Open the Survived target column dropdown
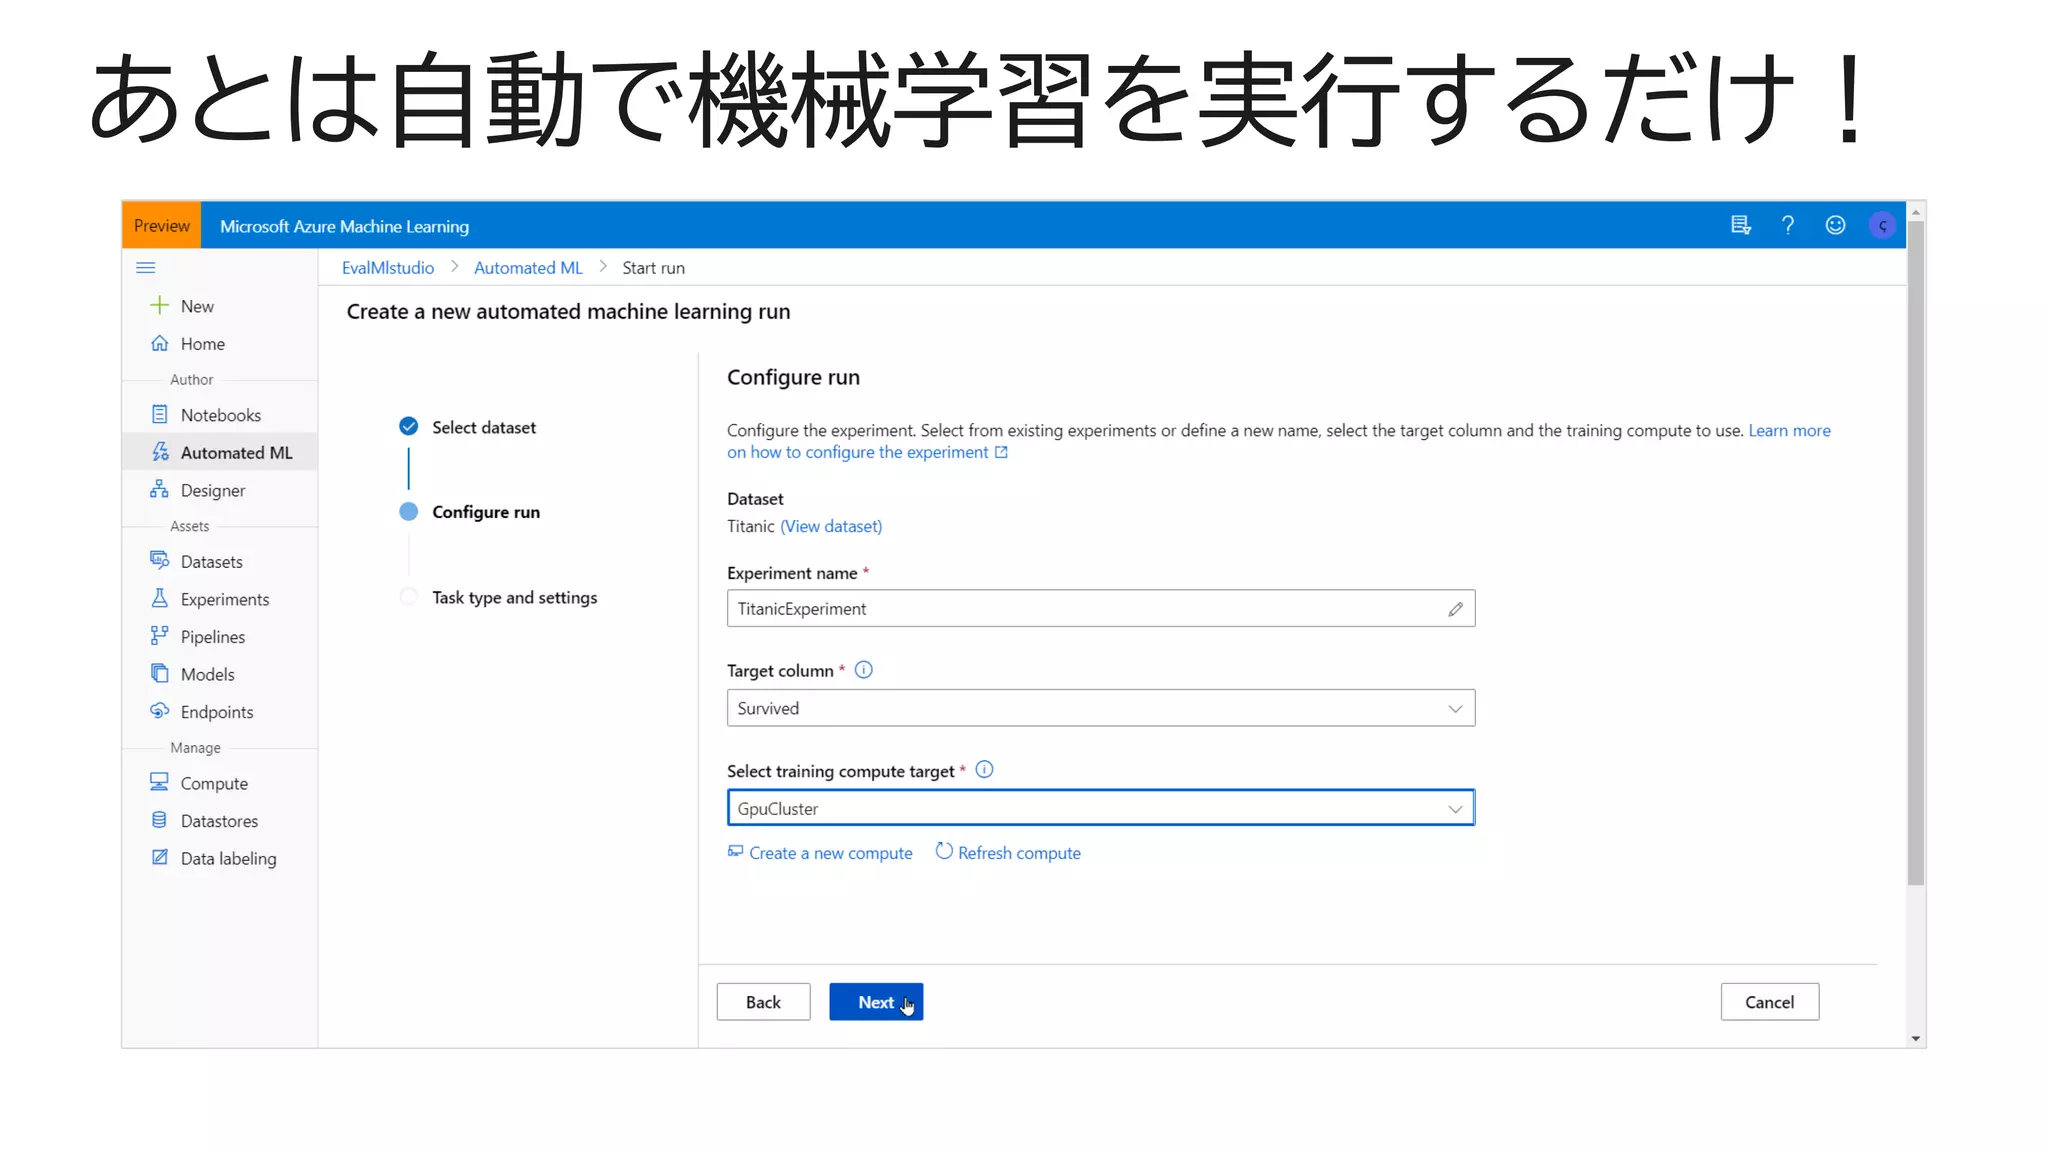2048x1152 pixels. tap(1100, 708)
